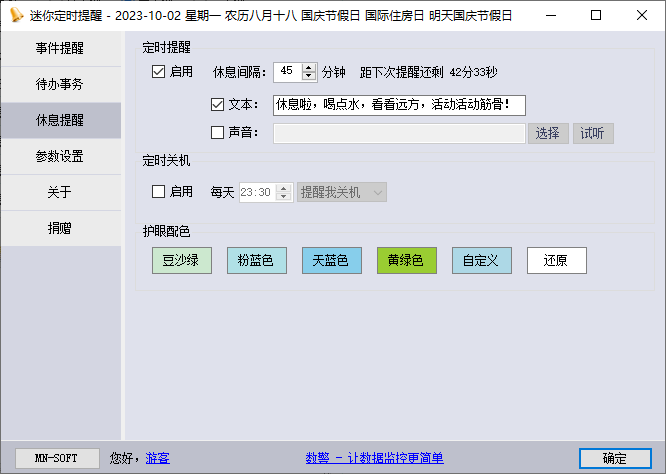Image resolution: width=666 pixels, height=474 pixels.
Task: Enable the 定时提醒 启用 checkbox
Action: [158, 72]
